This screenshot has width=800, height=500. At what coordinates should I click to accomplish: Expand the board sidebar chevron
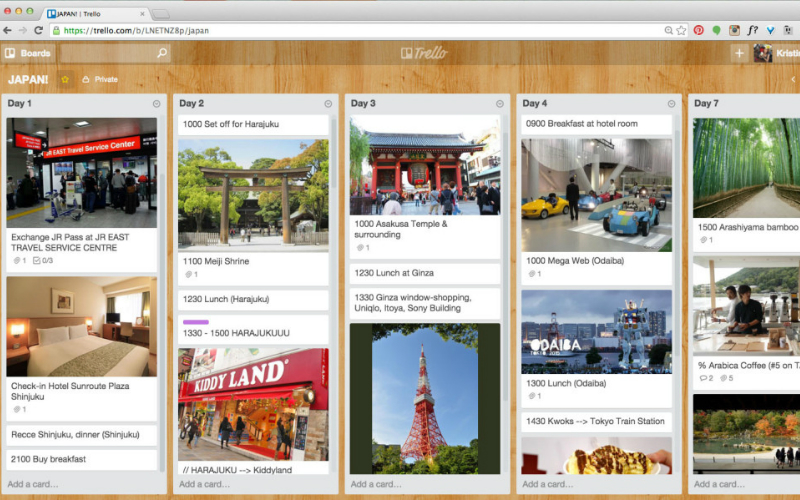793,80
